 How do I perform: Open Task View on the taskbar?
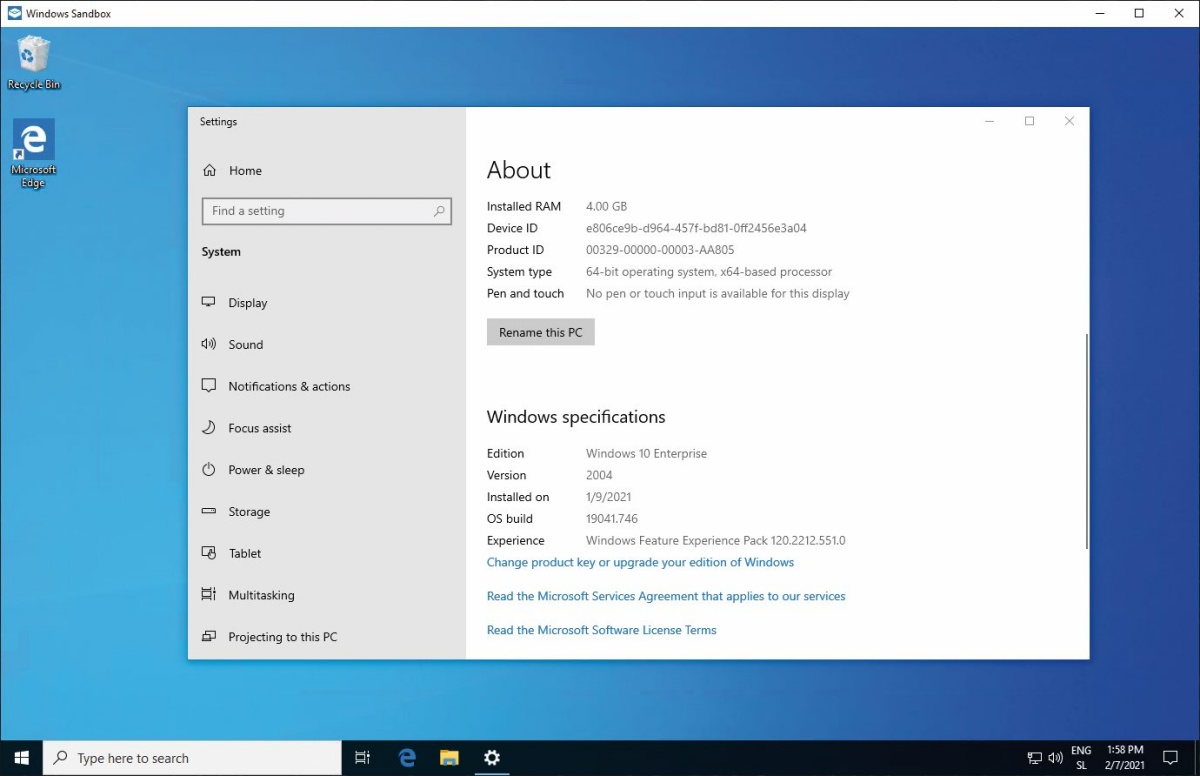click(363, 758)
